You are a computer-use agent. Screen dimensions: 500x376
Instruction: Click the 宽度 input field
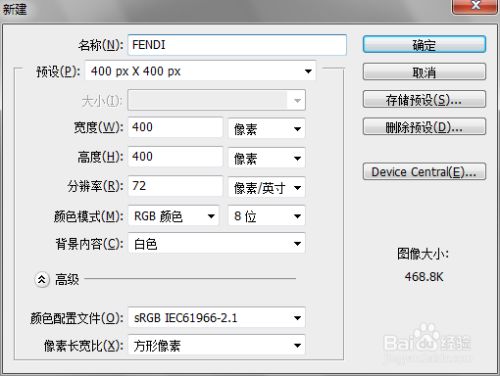click(175, 127)
